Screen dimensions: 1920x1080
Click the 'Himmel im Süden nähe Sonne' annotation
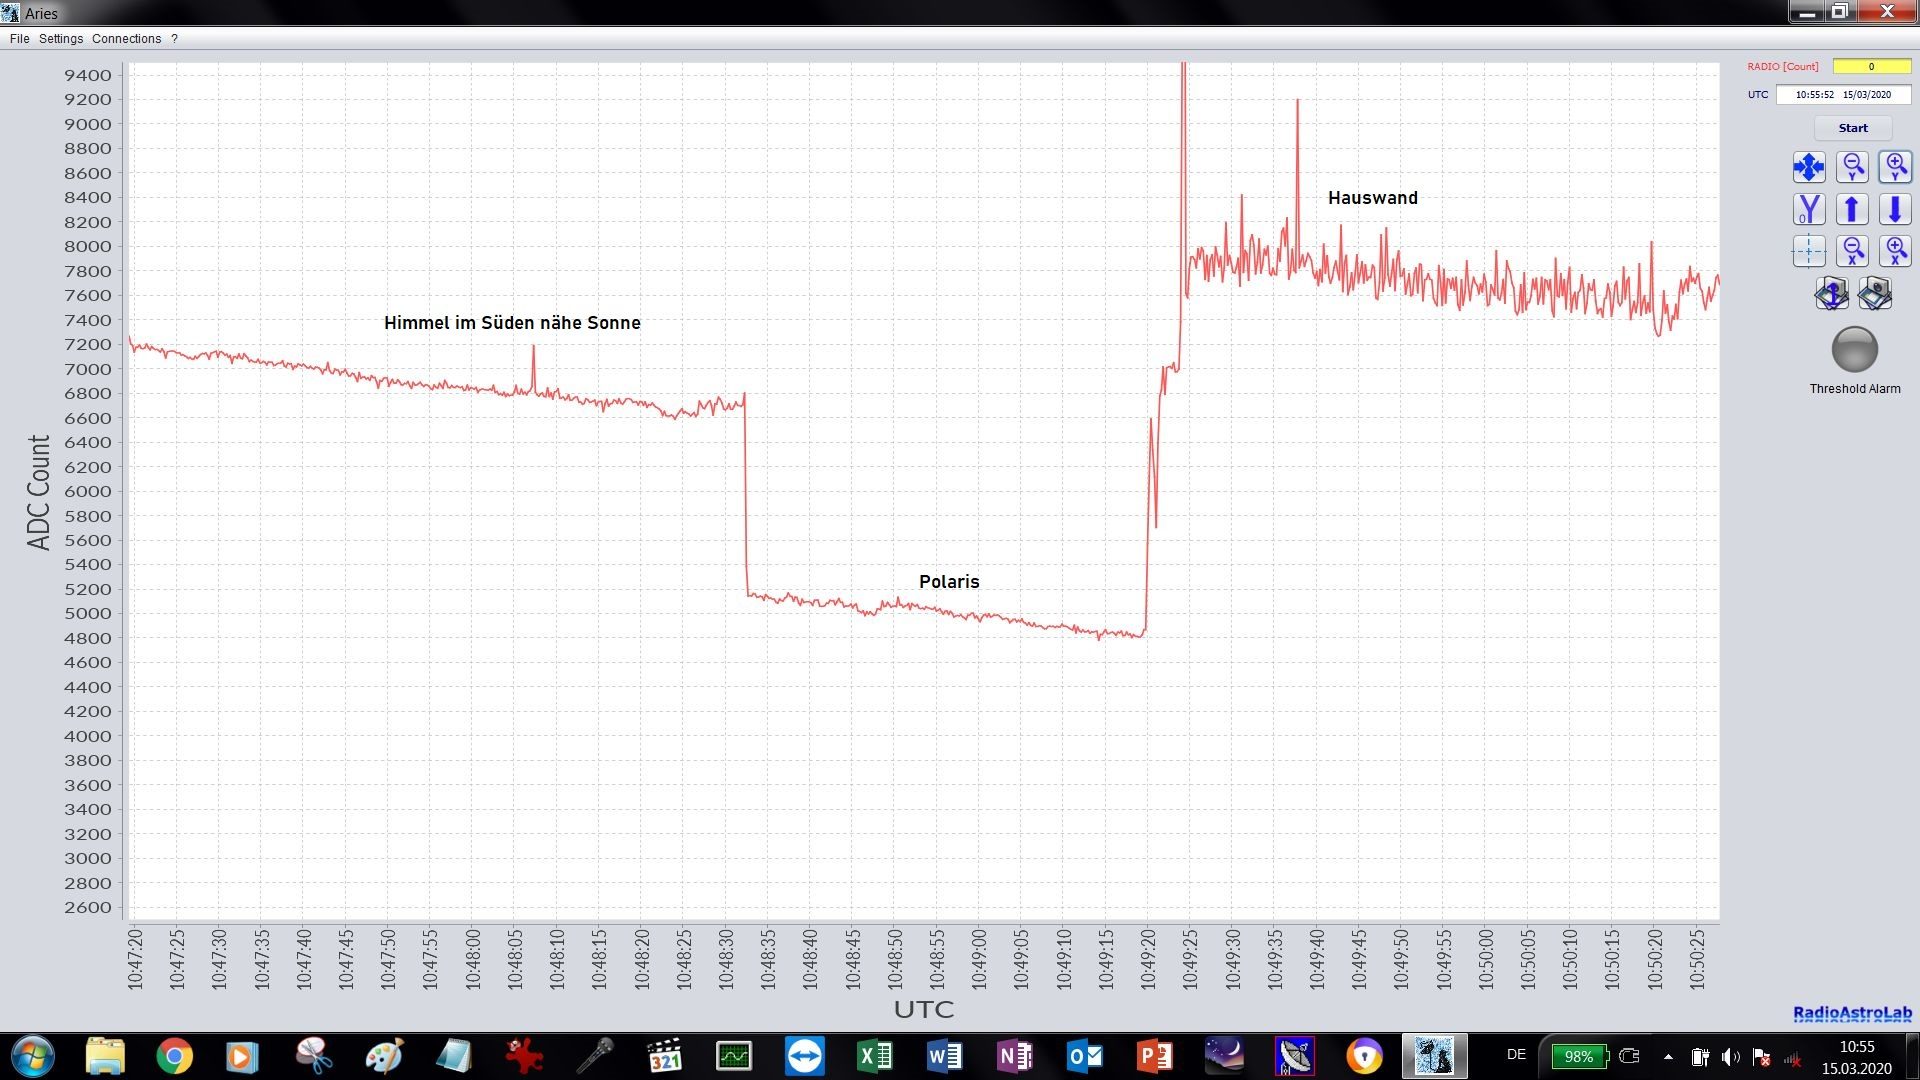pos(512,323)
